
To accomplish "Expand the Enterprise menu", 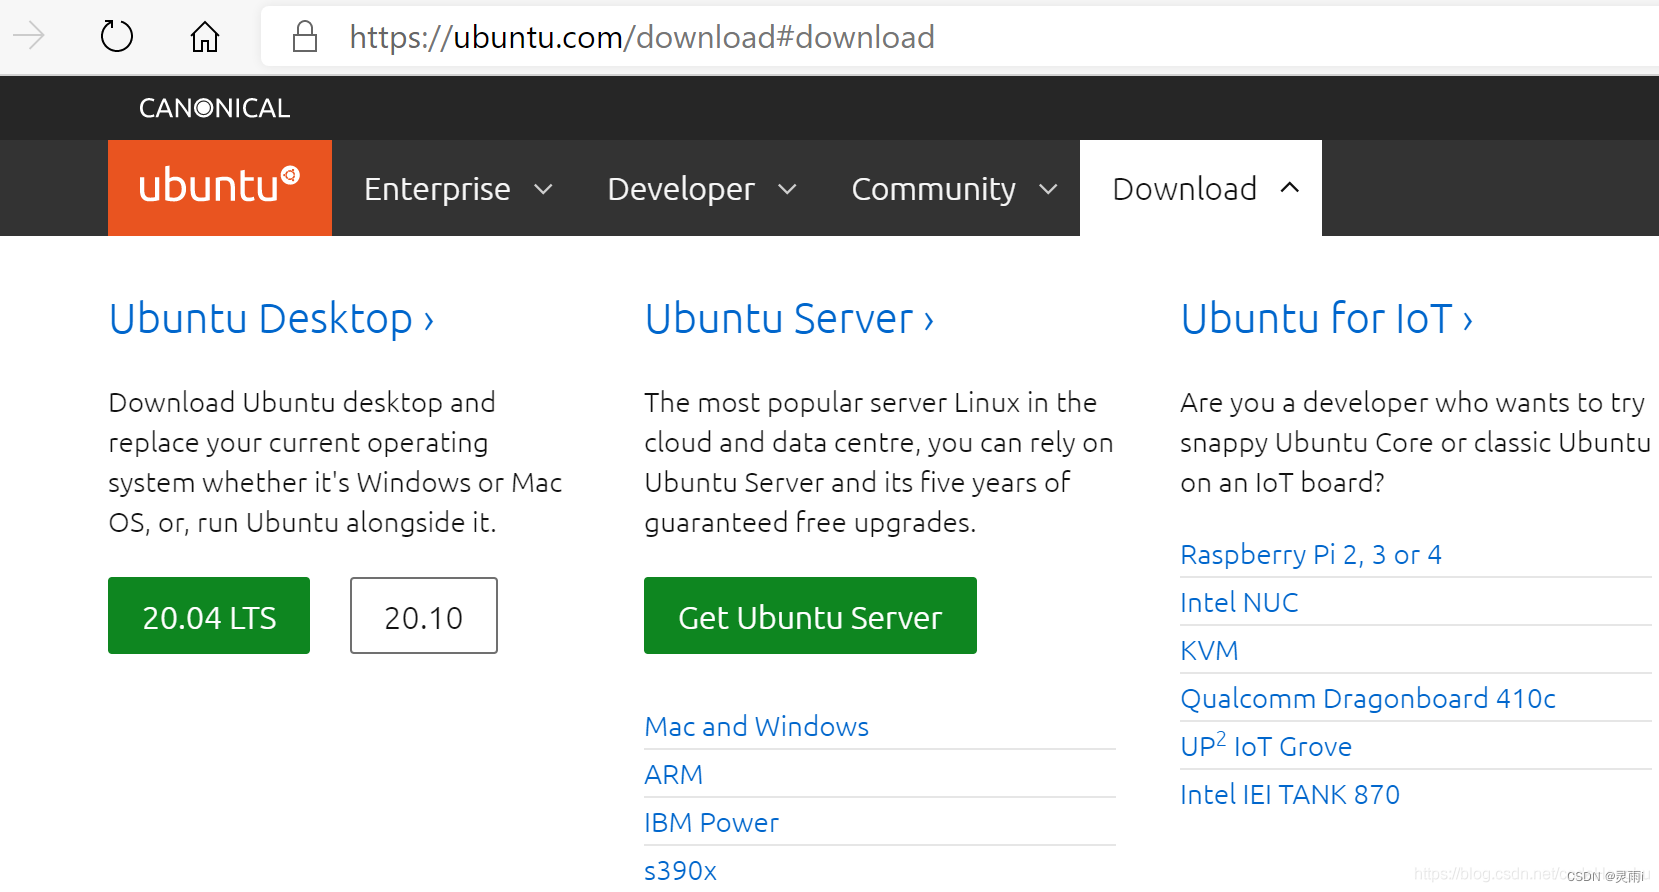I will click(x=458, y=189).
